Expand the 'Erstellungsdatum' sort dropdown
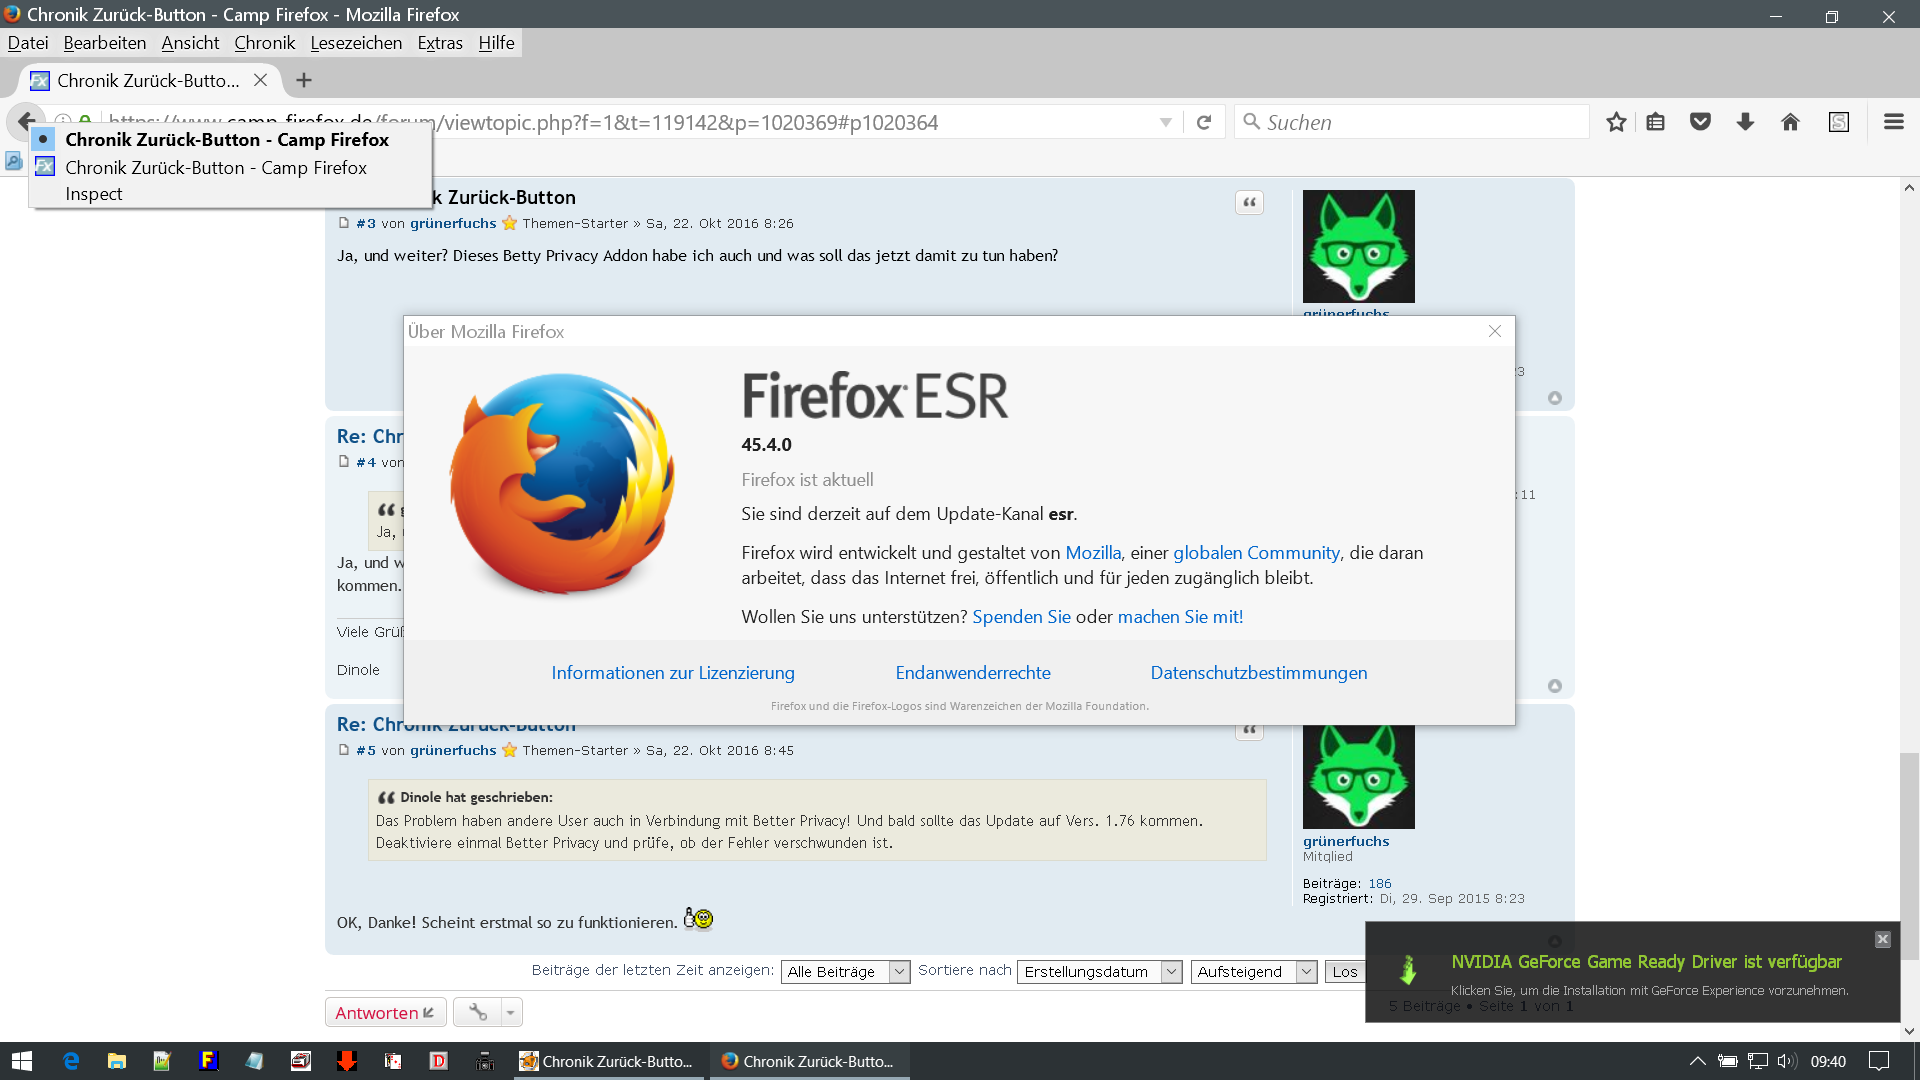 1099,972
